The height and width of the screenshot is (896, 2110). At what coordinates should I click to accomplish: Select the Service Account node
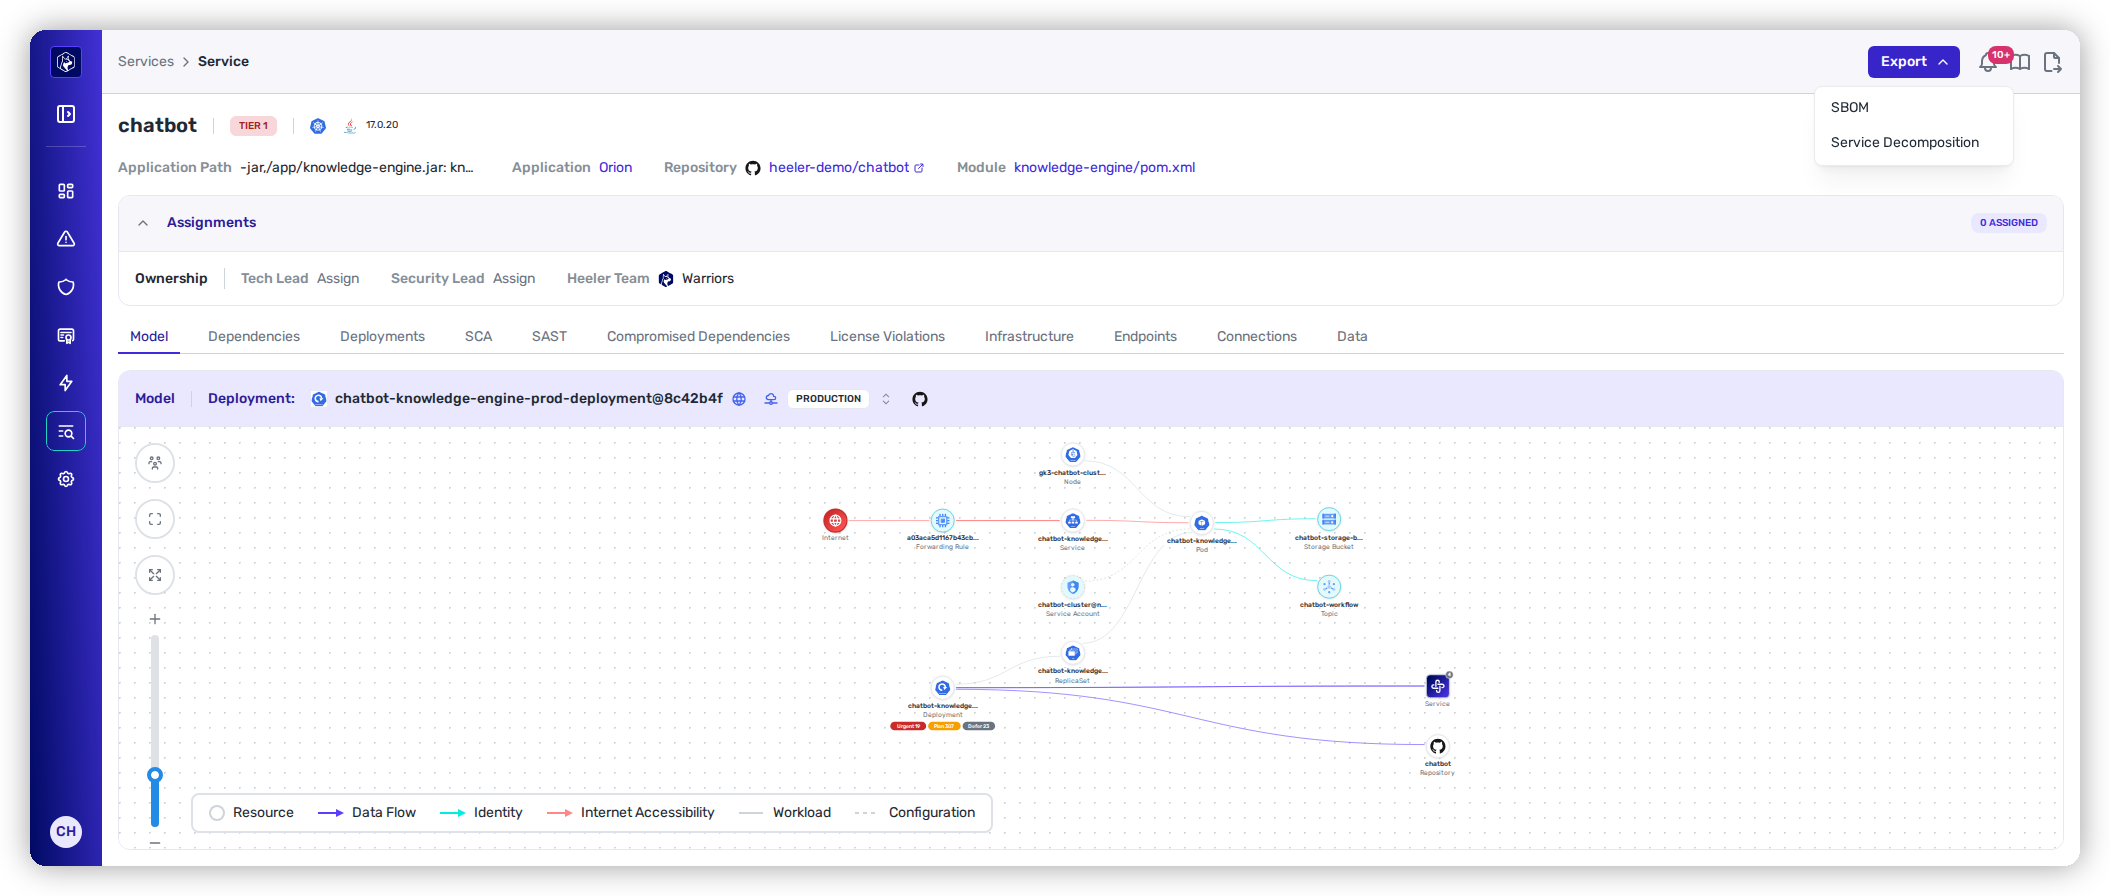coord(1072,587)
